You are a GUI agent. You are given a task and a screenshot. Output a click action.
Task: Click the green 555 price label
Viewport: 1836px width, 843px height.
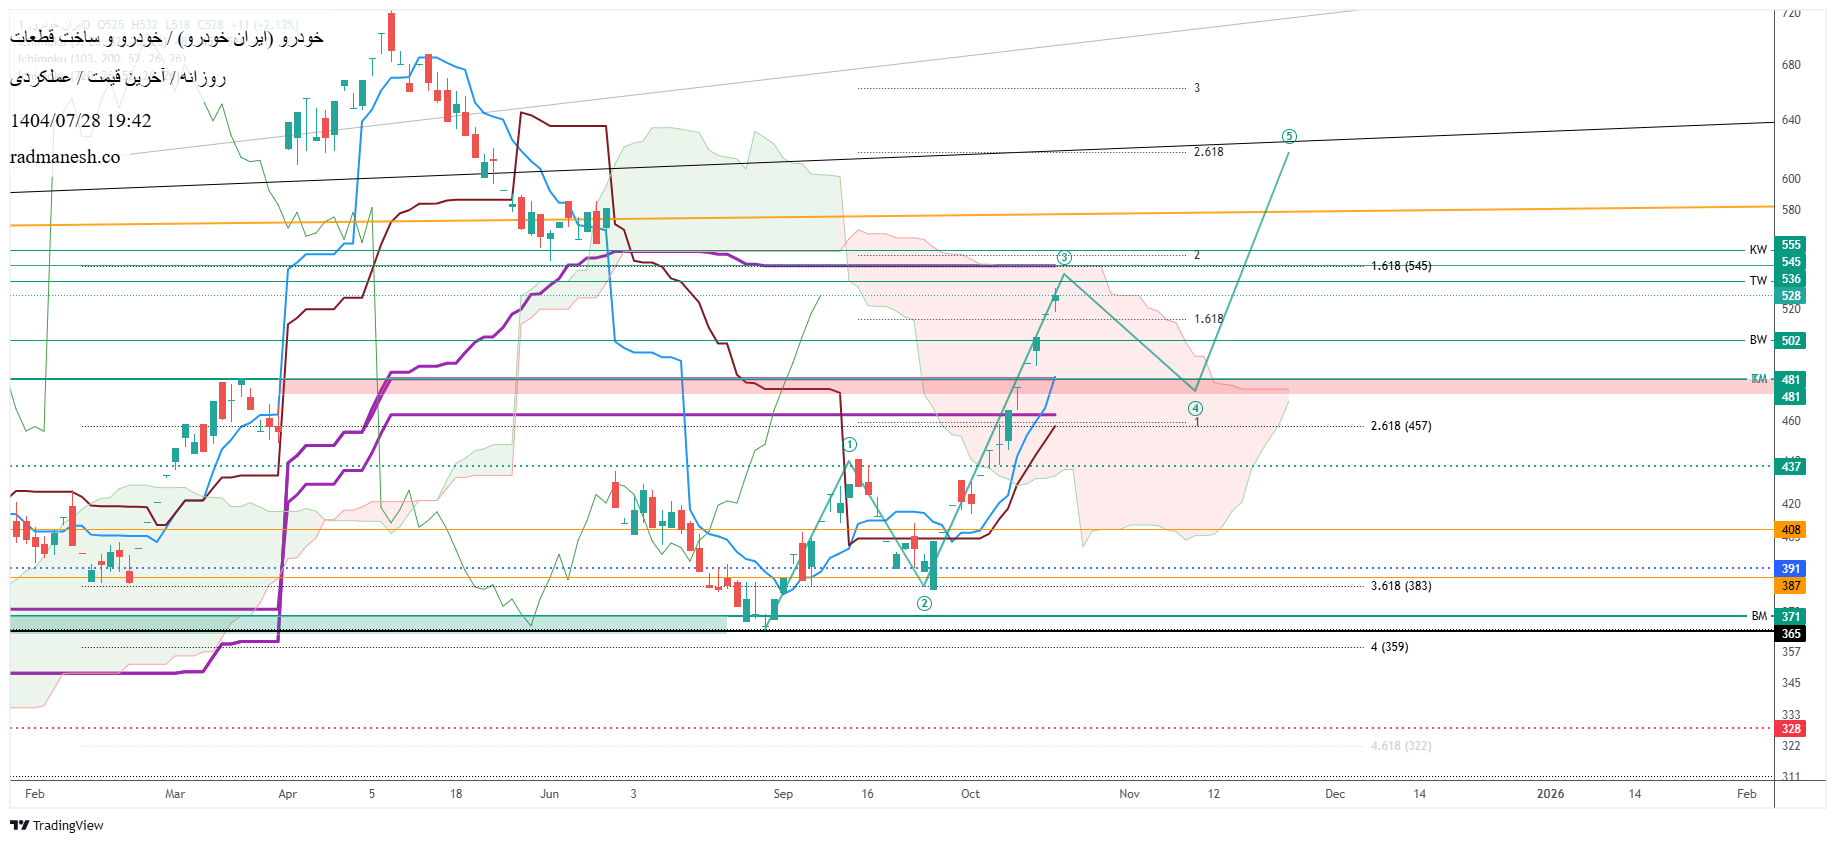click(x=1790, y=245)
